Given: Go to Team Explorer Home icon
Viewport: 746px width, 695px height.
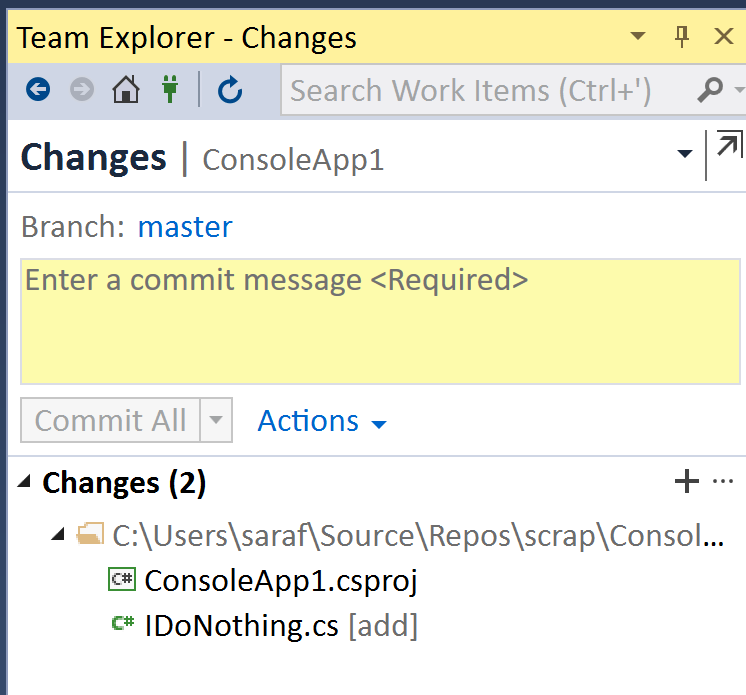Looking at the screenshot, I should 125,91.
